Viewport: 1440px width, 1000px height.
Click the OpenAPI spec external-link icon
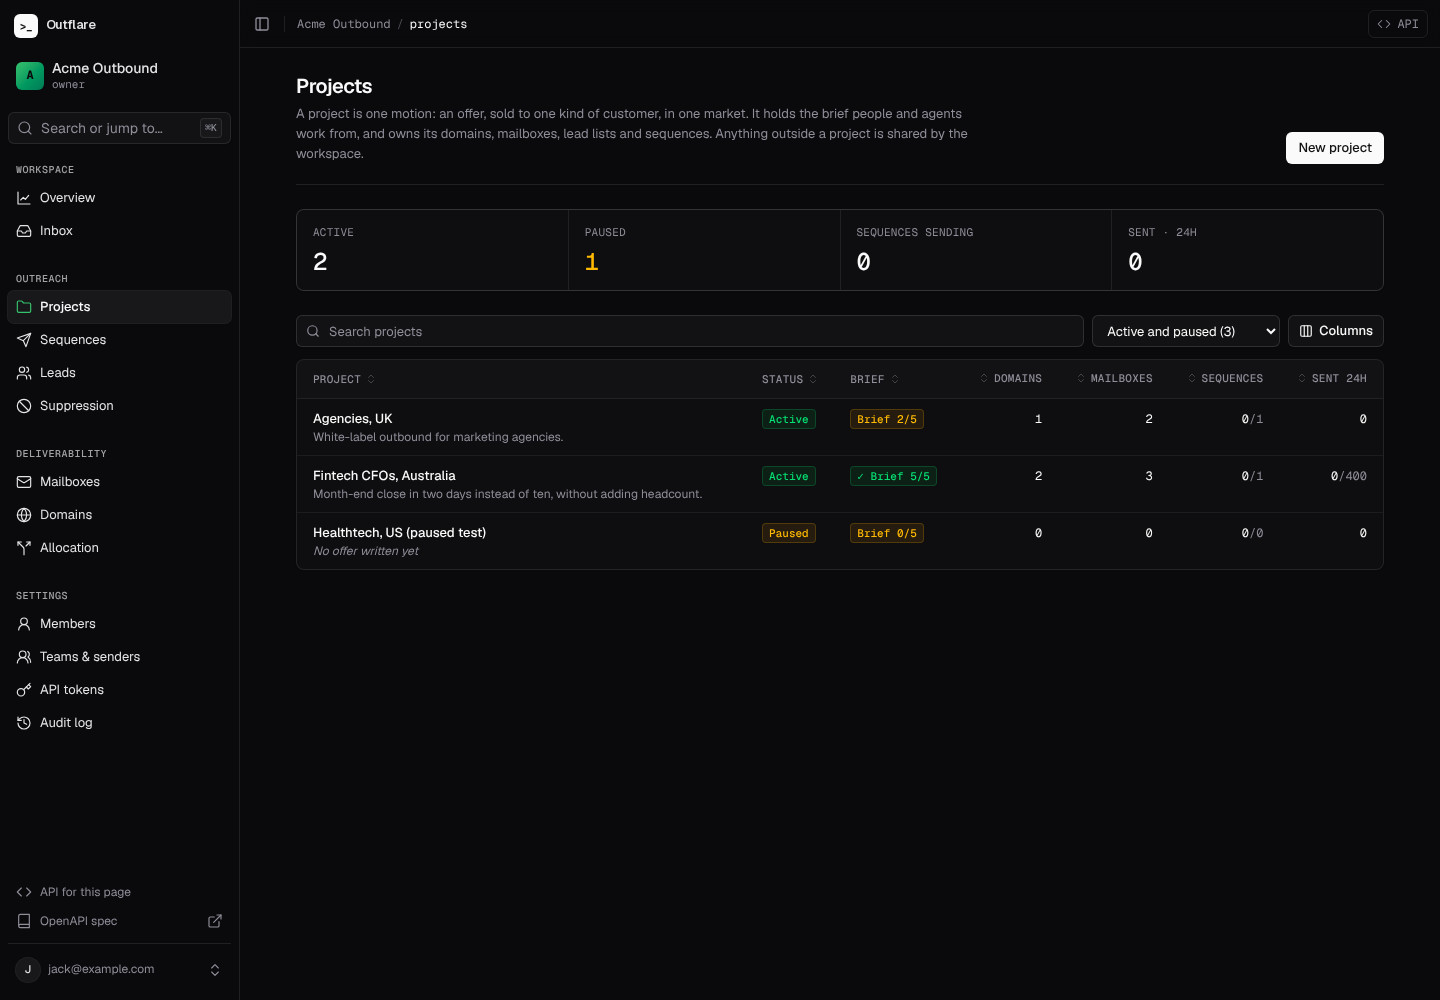click(x=215, y=921)
